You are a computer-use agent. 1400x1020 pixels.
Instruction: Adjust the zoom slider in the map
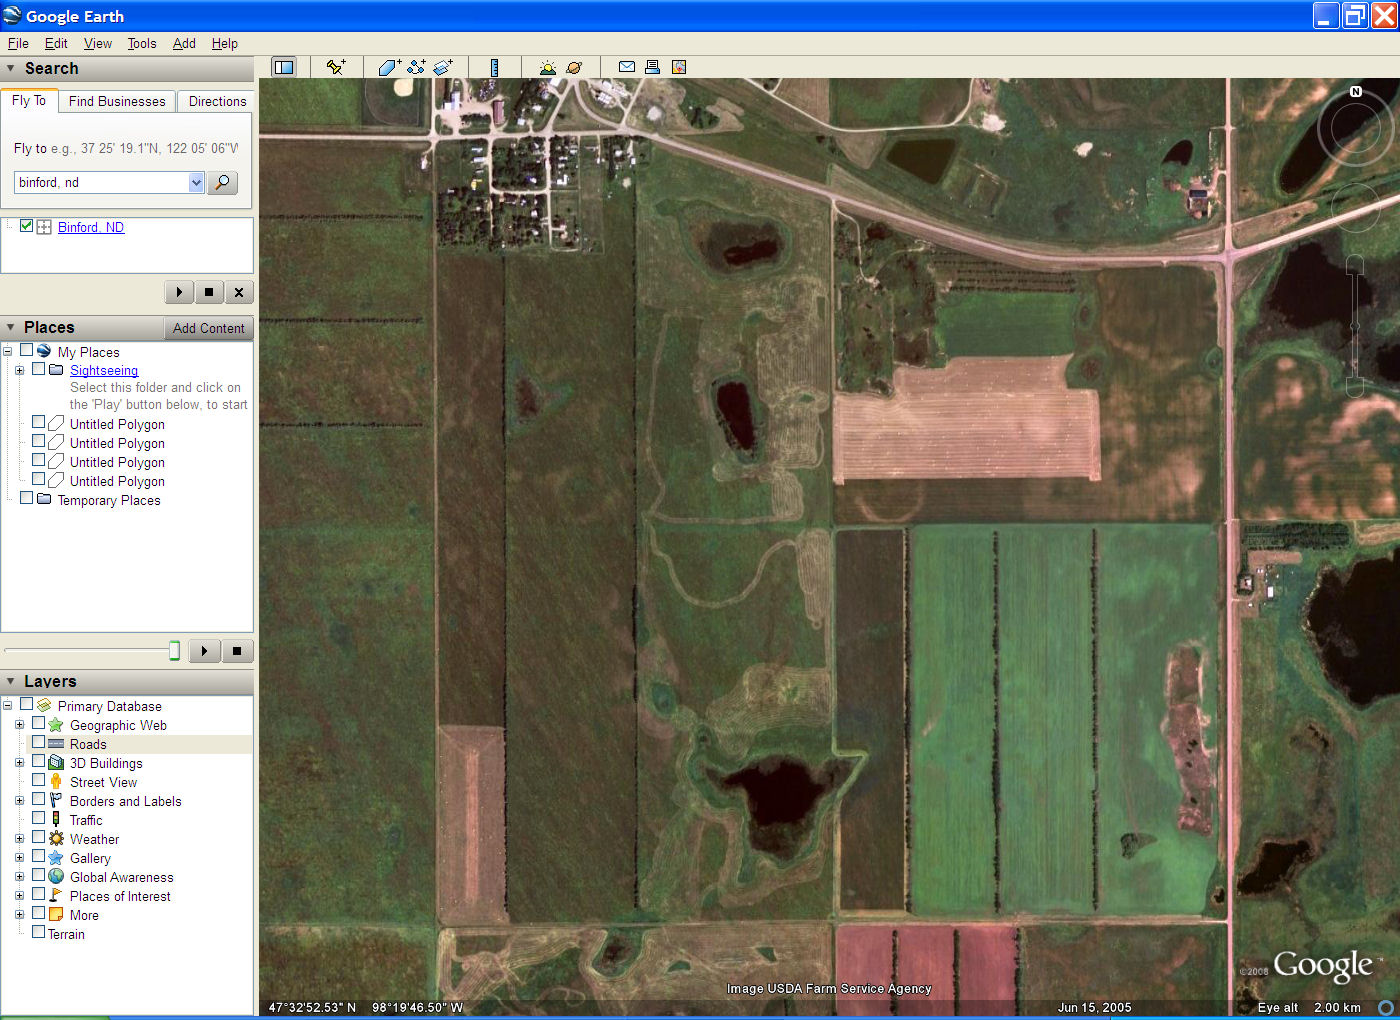click(1355, 326)
